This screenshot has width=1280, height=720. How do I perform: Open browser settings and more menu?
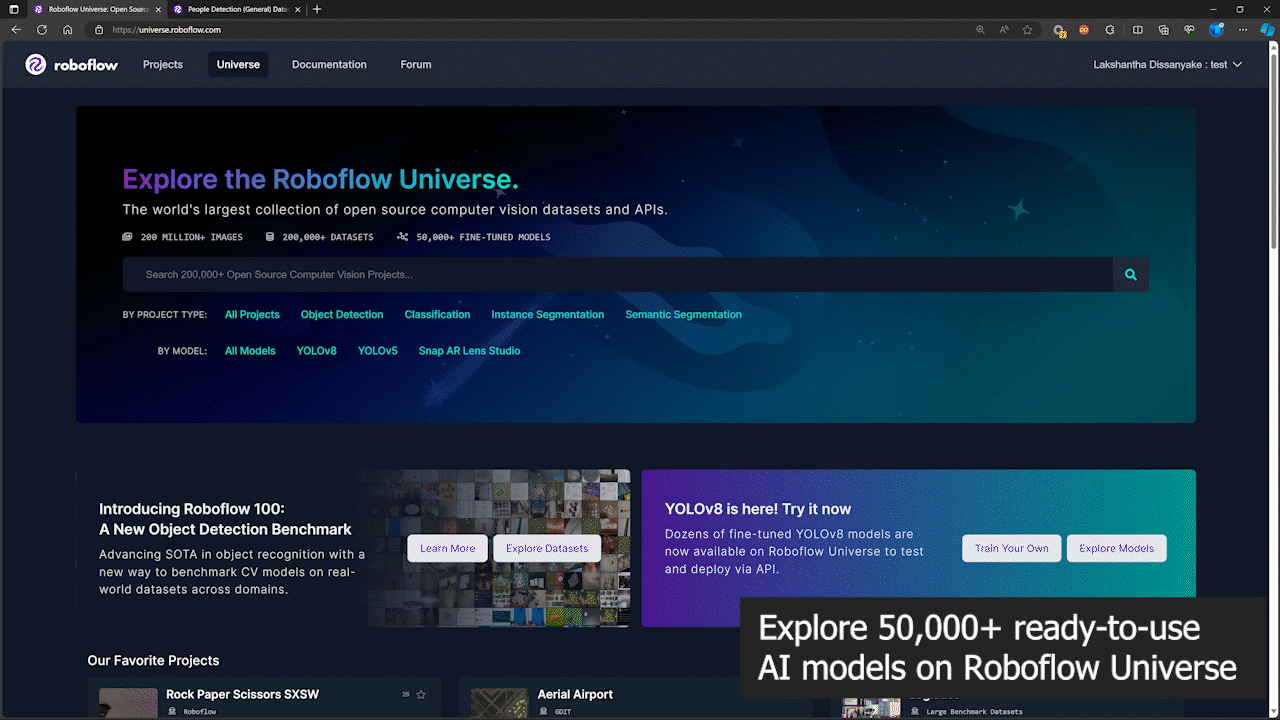pyautogui.click(x=1241, y=30)
